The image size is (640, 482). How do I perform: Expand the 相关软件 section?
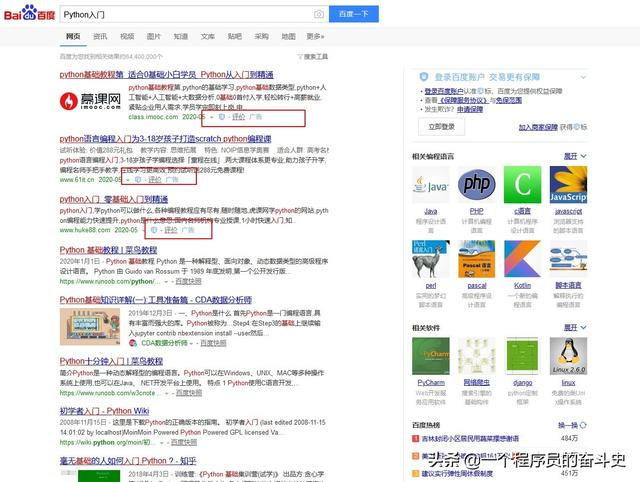click(x=573, y=327)
